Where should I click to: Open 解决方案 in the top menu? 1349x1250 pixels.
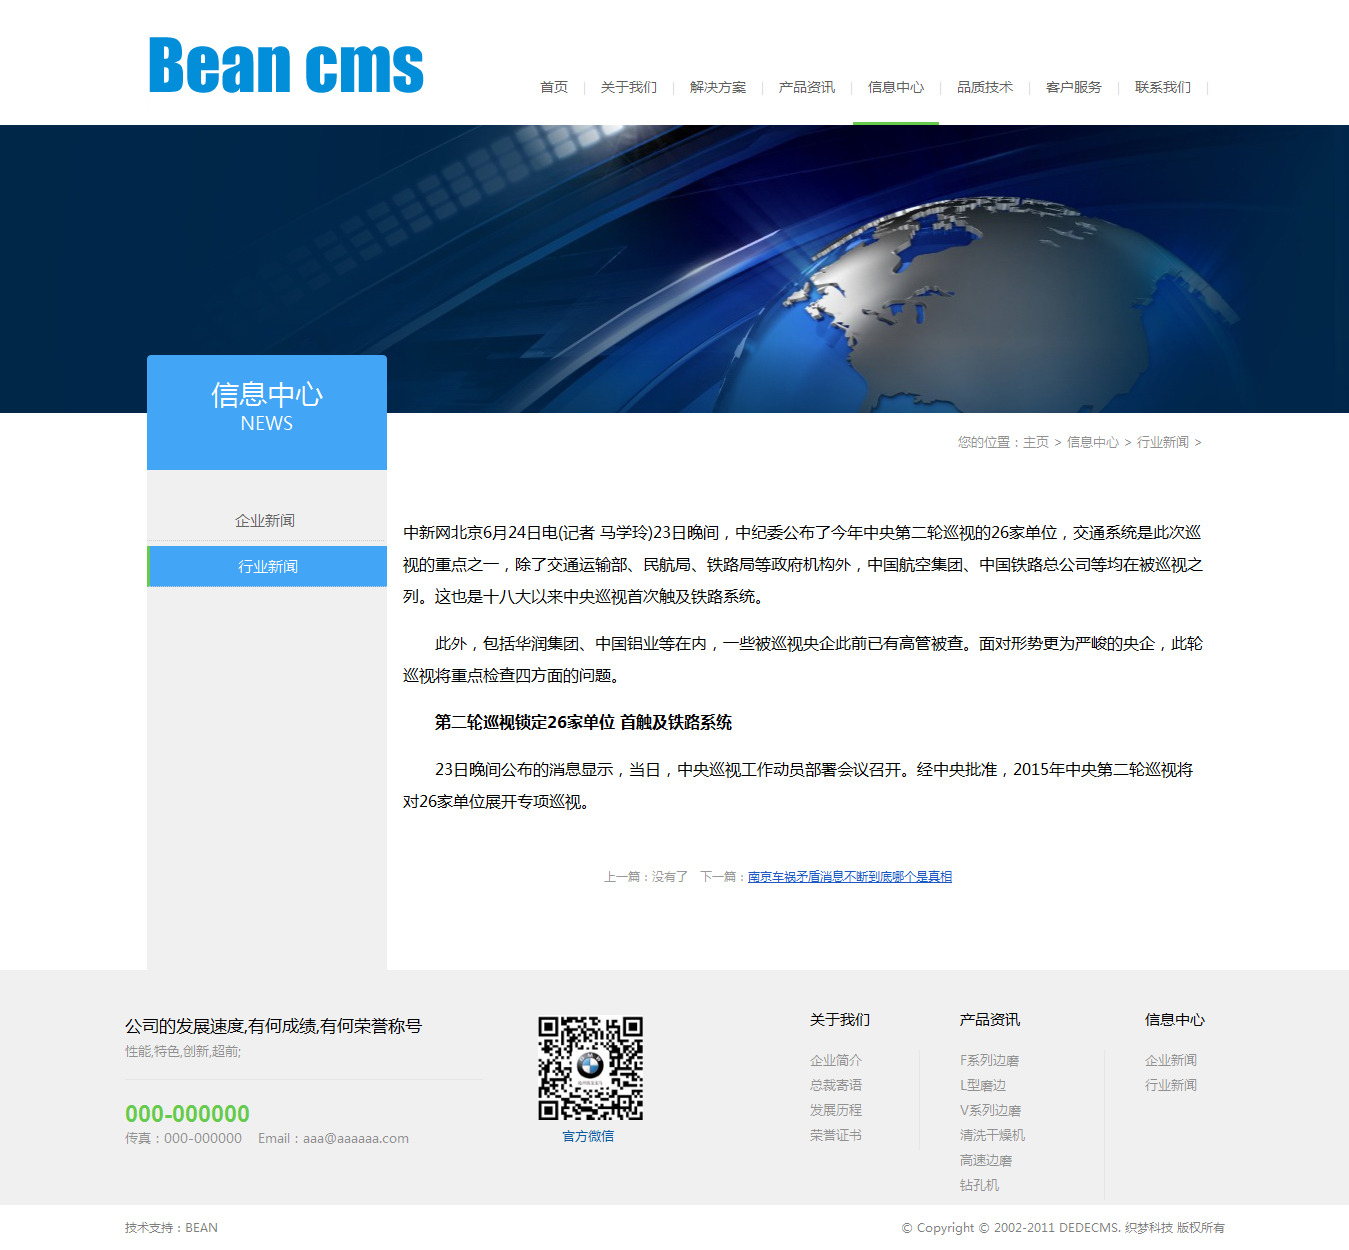(x=718, y=88)
